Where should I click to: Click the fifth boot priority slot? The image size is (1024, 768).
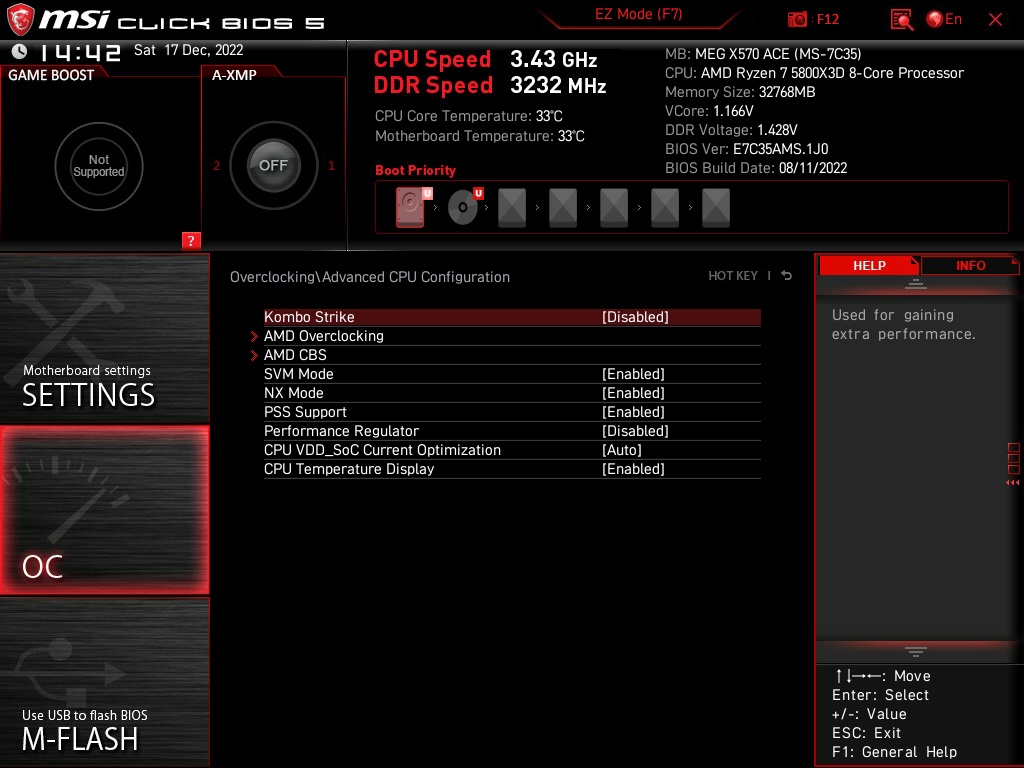point(614,208)
